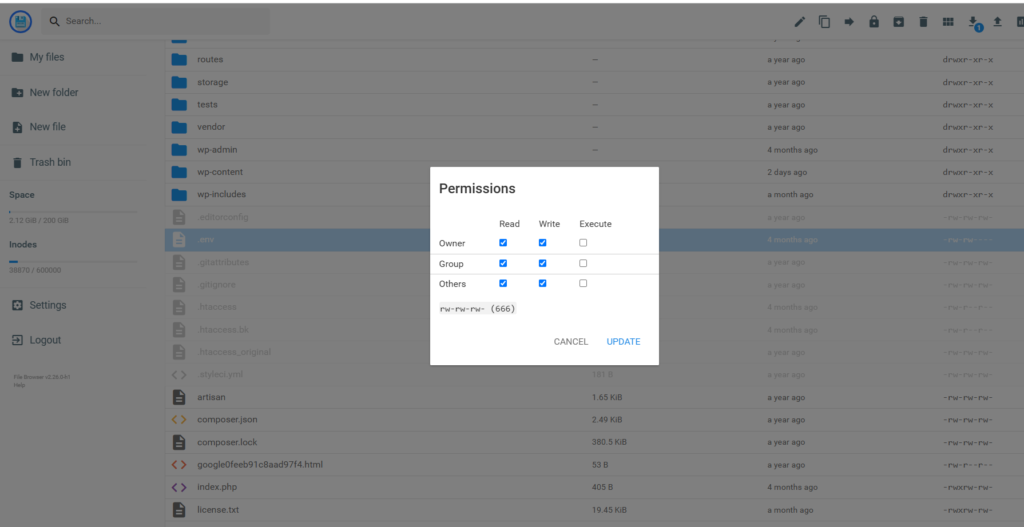
Task: Click the copy file toolbar icon
Action: 825,22
